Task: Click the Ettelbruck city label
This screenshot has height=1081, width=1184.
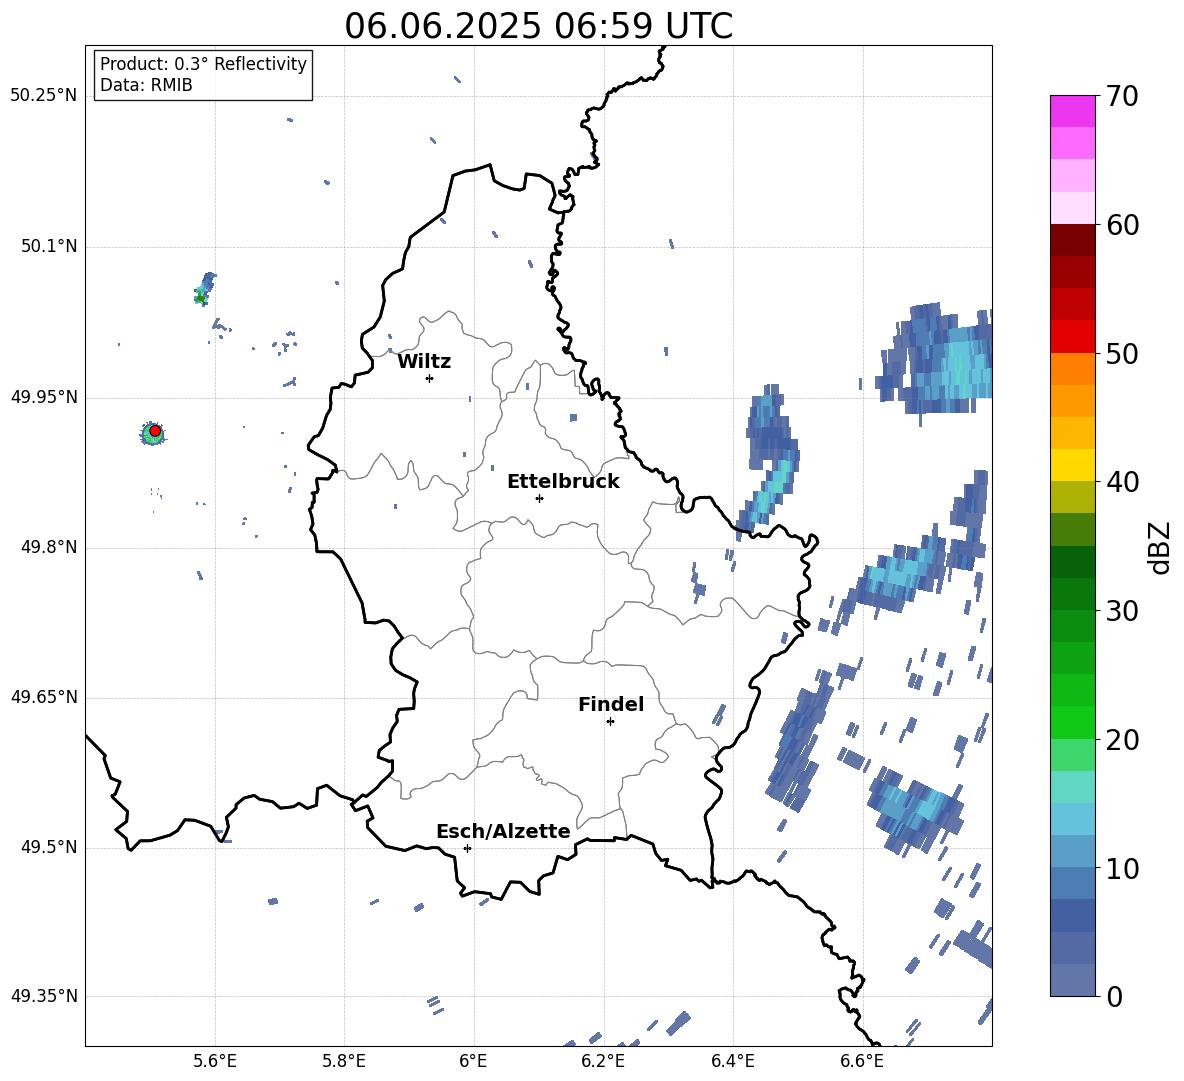Action: click(563, 482)
